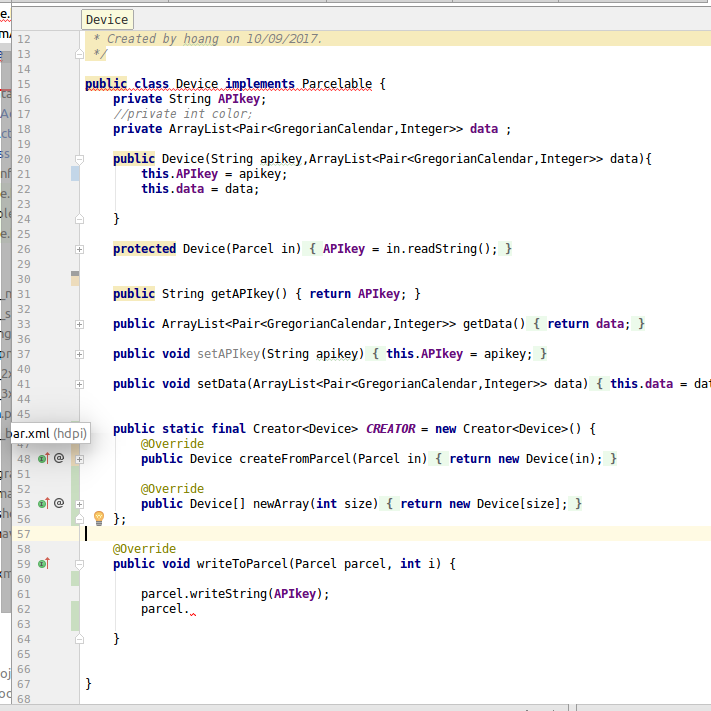Viewport: 711px width, 711px height.
Task: Click the lightbulb quick-fix icon
Action: tap(99, 518)
